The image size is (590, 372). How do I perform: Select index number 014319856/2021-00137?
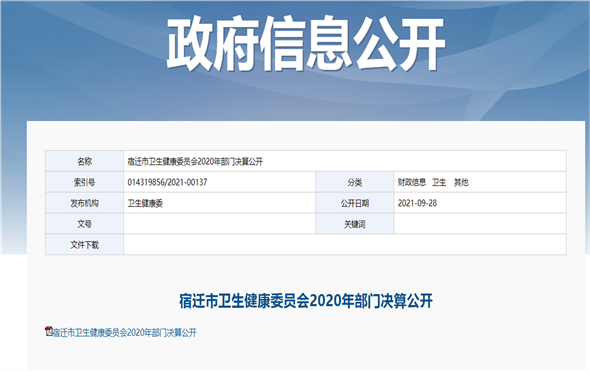click(x=167, y=182)
